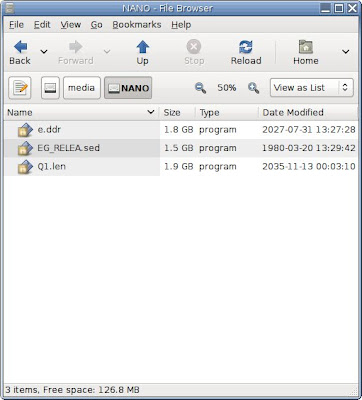
Task: Open the View menu
Action: 71,25
